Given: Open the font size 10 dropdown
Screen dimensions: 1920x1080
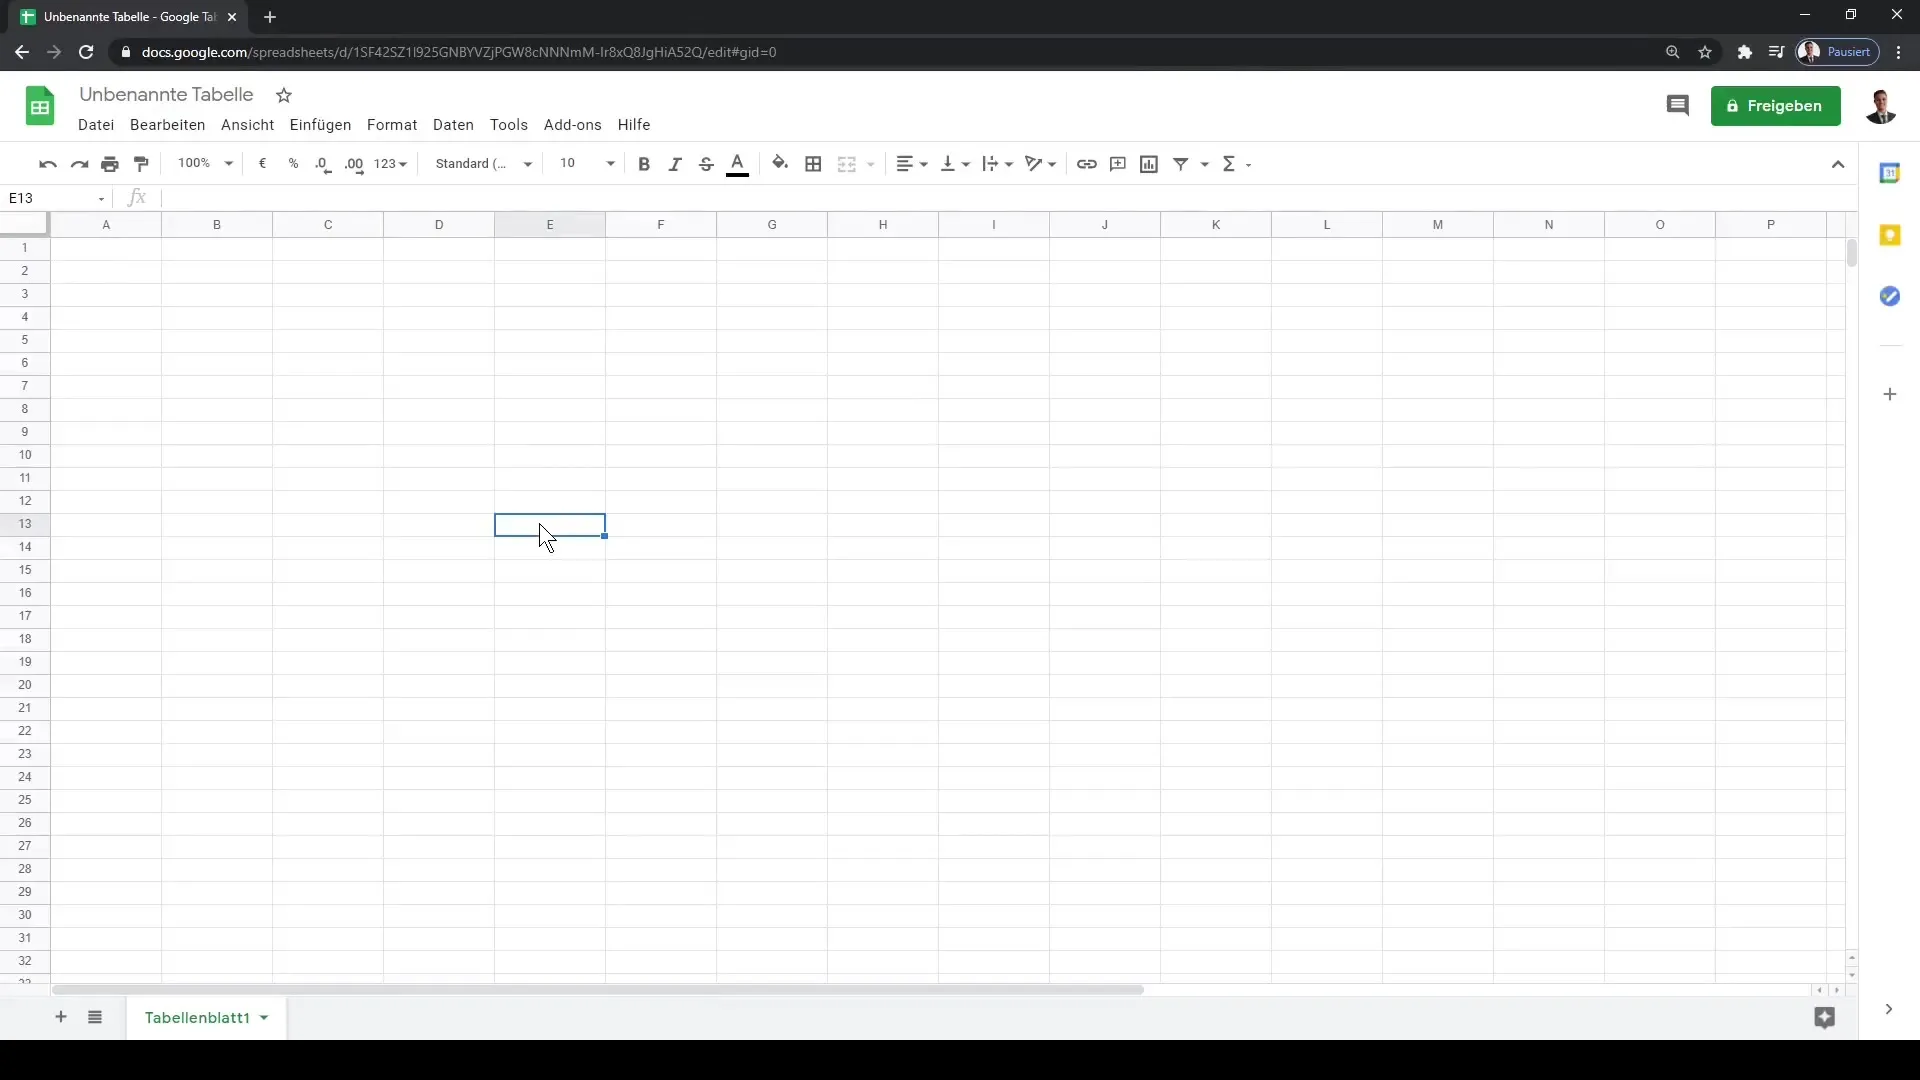Looking at the screenshot, I should coord(587,164).
